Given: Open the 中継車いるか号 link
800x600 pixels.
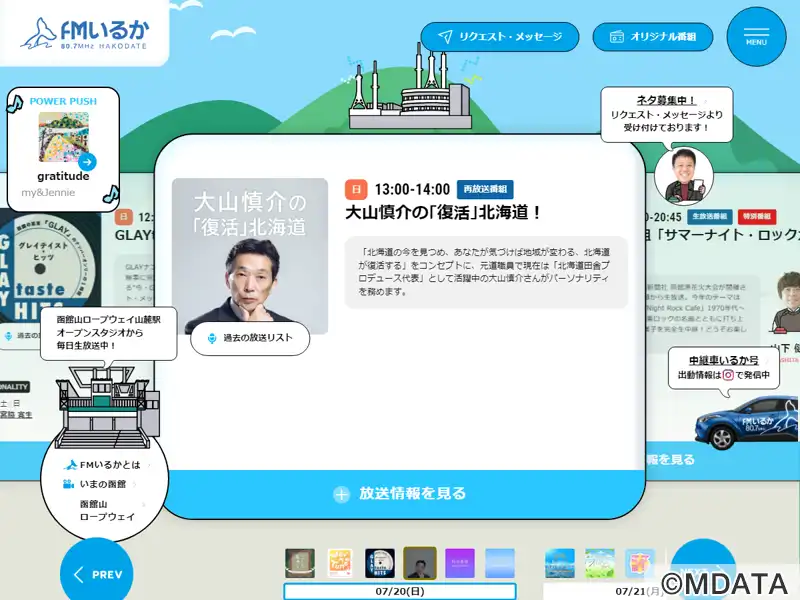Looking at the screenshot, I should click(723, 360).
